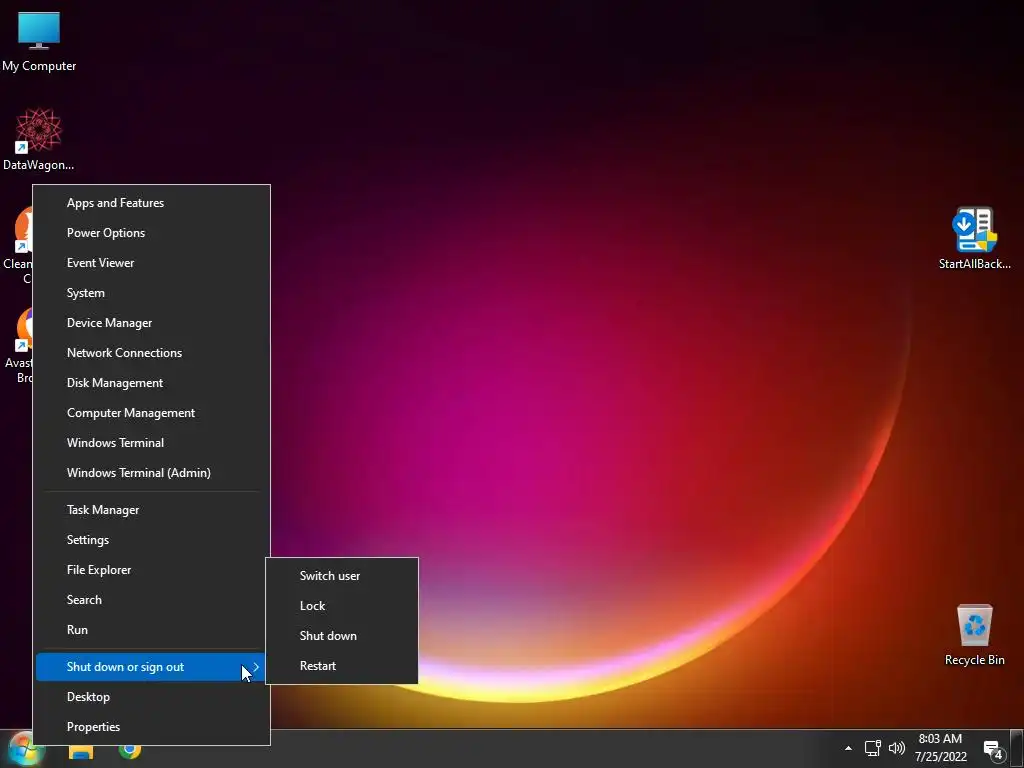The width and height of the screenshot is (1024, 768).
Task: Open the Run dialog entry
Action: pos(152,630)
